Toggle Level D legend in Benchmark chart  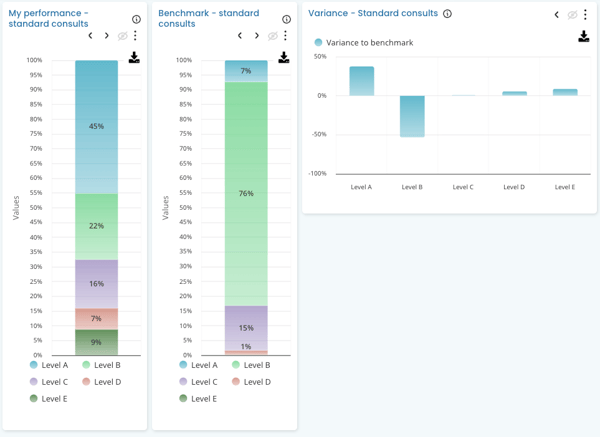[x=250, y=382]
